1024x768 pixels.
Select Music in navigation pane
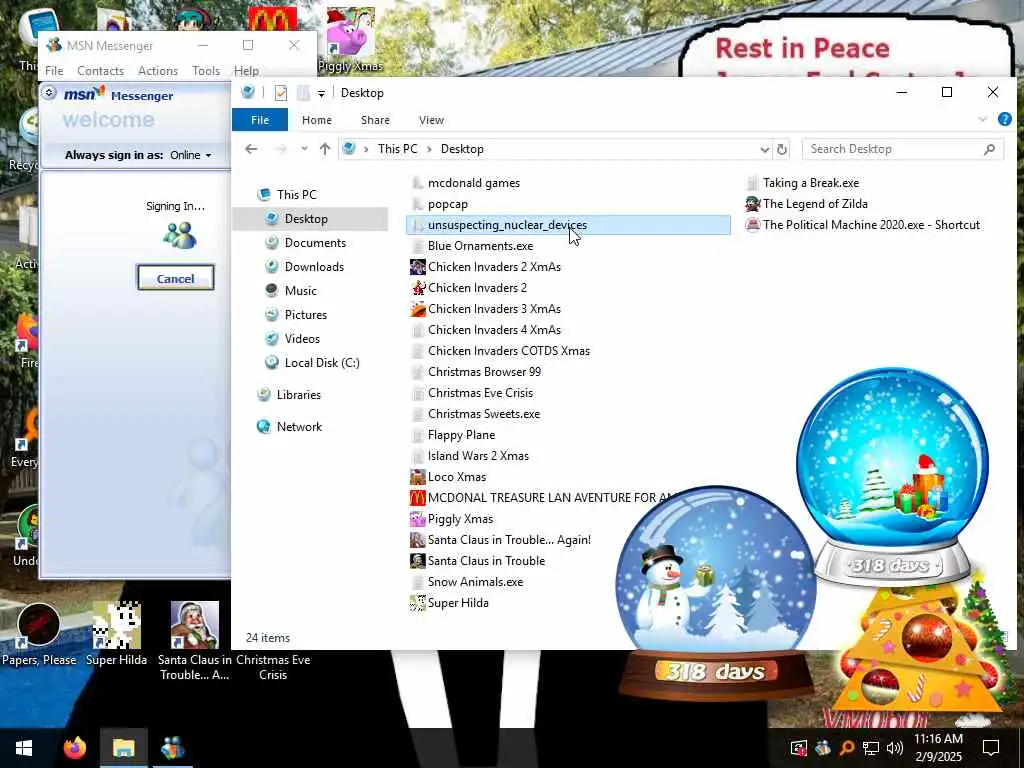point(300,291)
